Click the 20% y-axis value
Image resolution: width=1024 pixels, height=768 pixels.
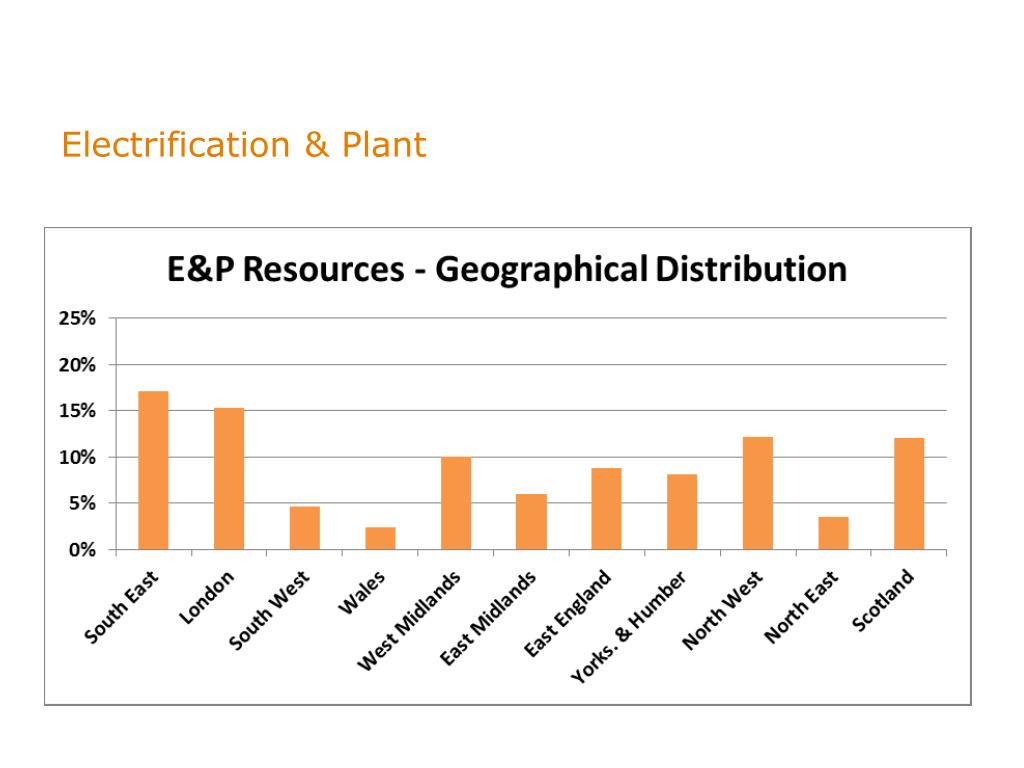pyautogui.click(x=77, y=365)
